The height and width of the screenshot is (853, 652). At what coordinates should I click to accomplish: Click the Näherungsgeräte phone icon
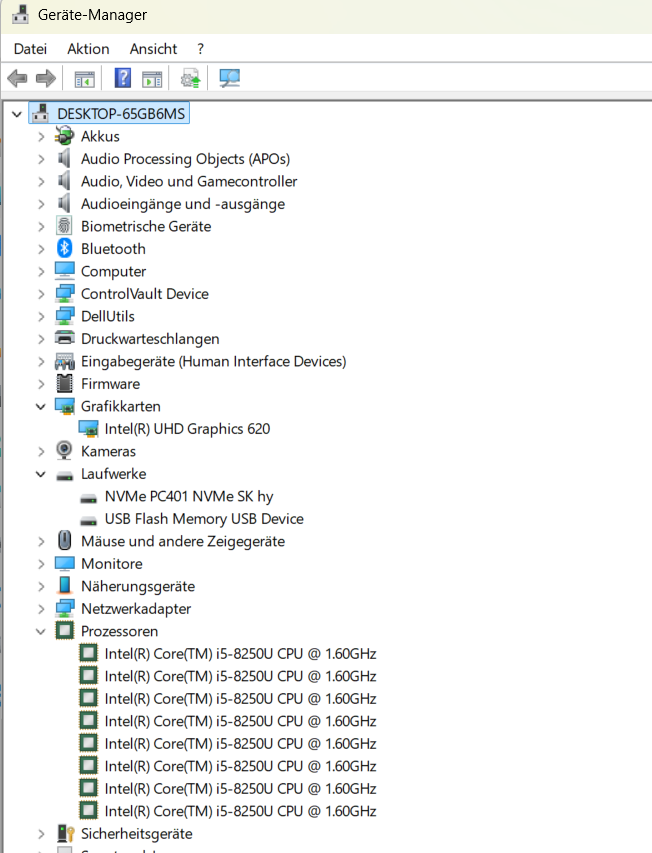64,586
